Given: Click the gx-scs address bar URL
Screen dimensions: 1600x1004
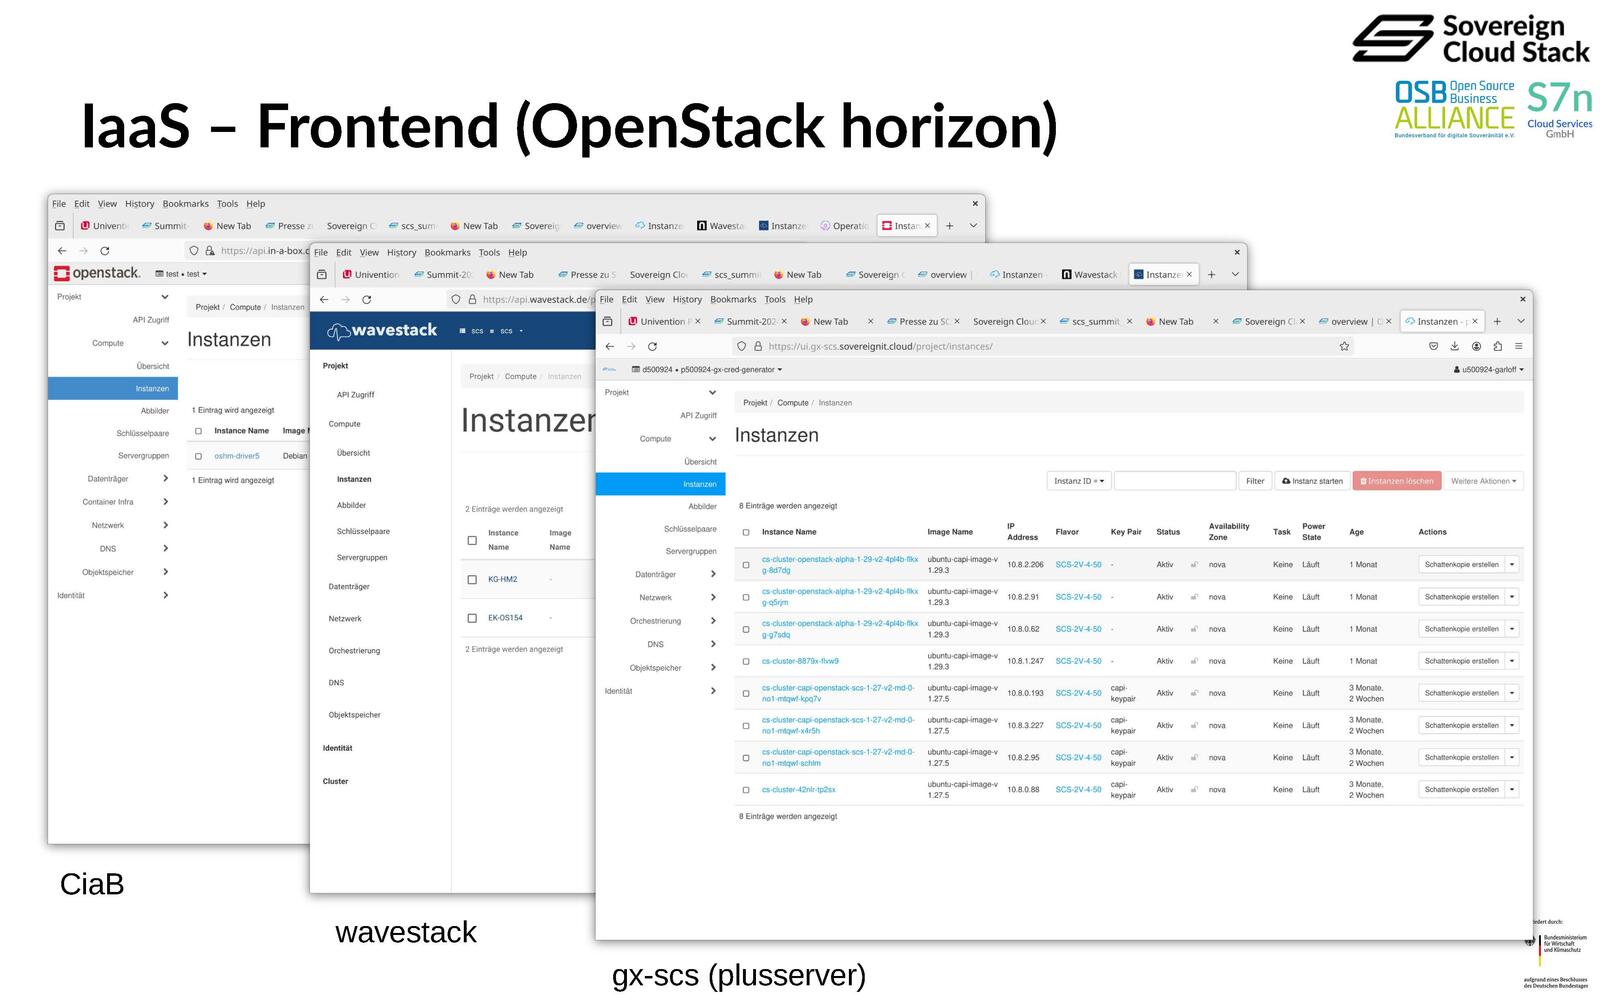Looking at the screenshot, I should (x=880, y=346).
